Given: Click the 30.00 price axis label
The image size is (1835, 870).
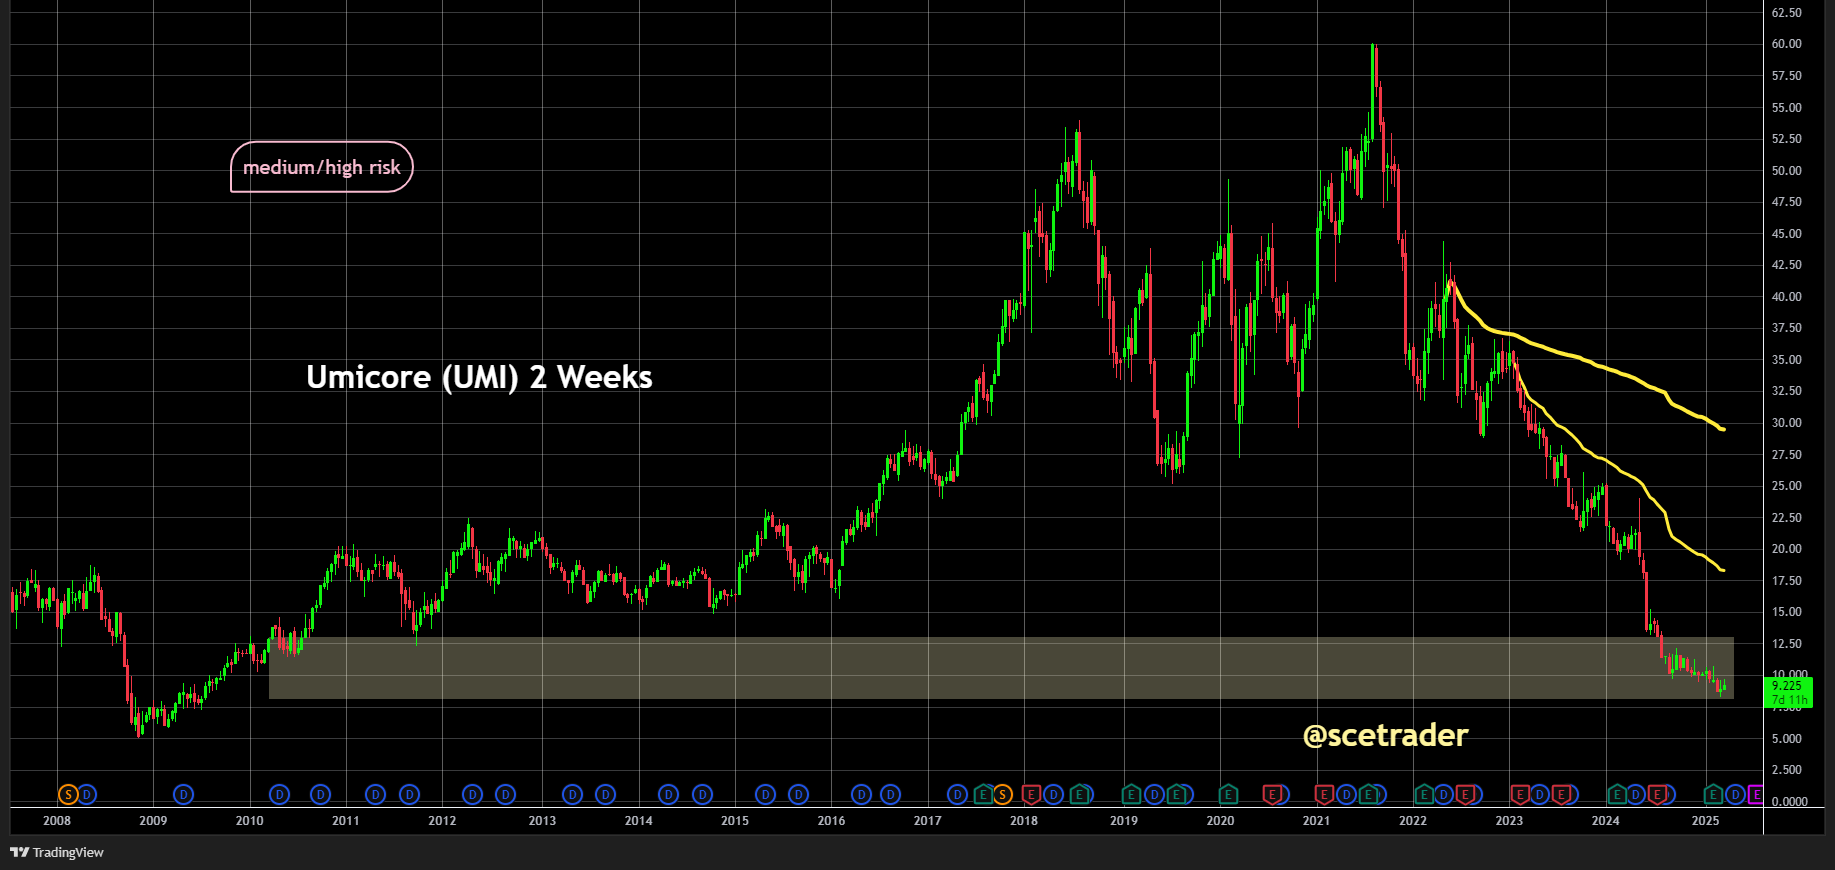Looking at the screenshot, I should (x=1786, y=423).
